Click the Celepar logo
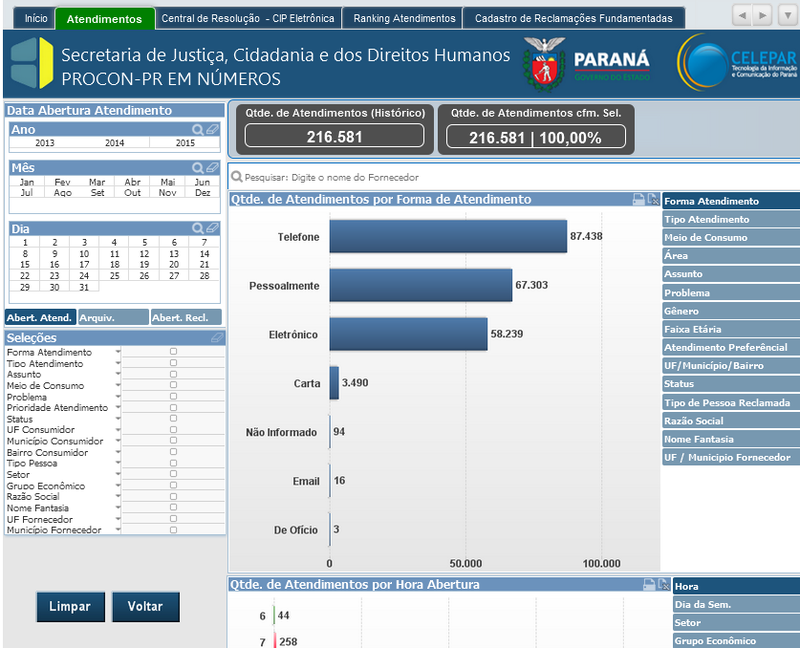Screen dimensions: 800x648 (737, 62)
